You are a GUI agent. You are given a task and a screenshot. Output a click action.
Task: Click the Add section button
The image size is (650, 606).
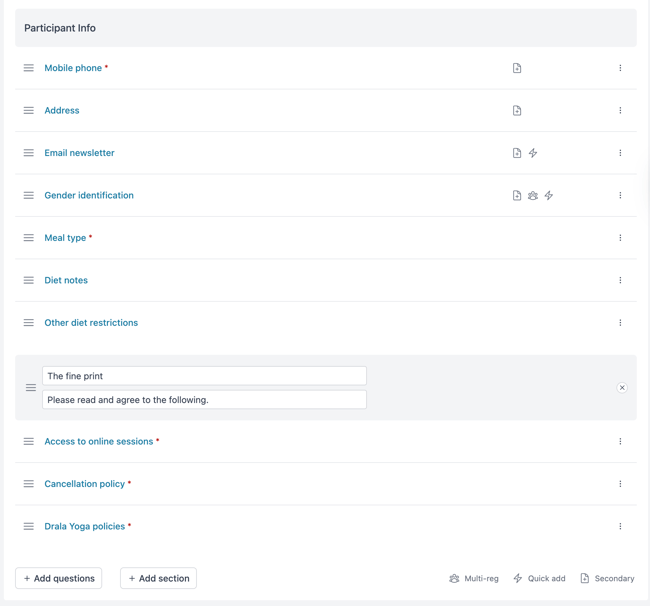pos(158,578)
